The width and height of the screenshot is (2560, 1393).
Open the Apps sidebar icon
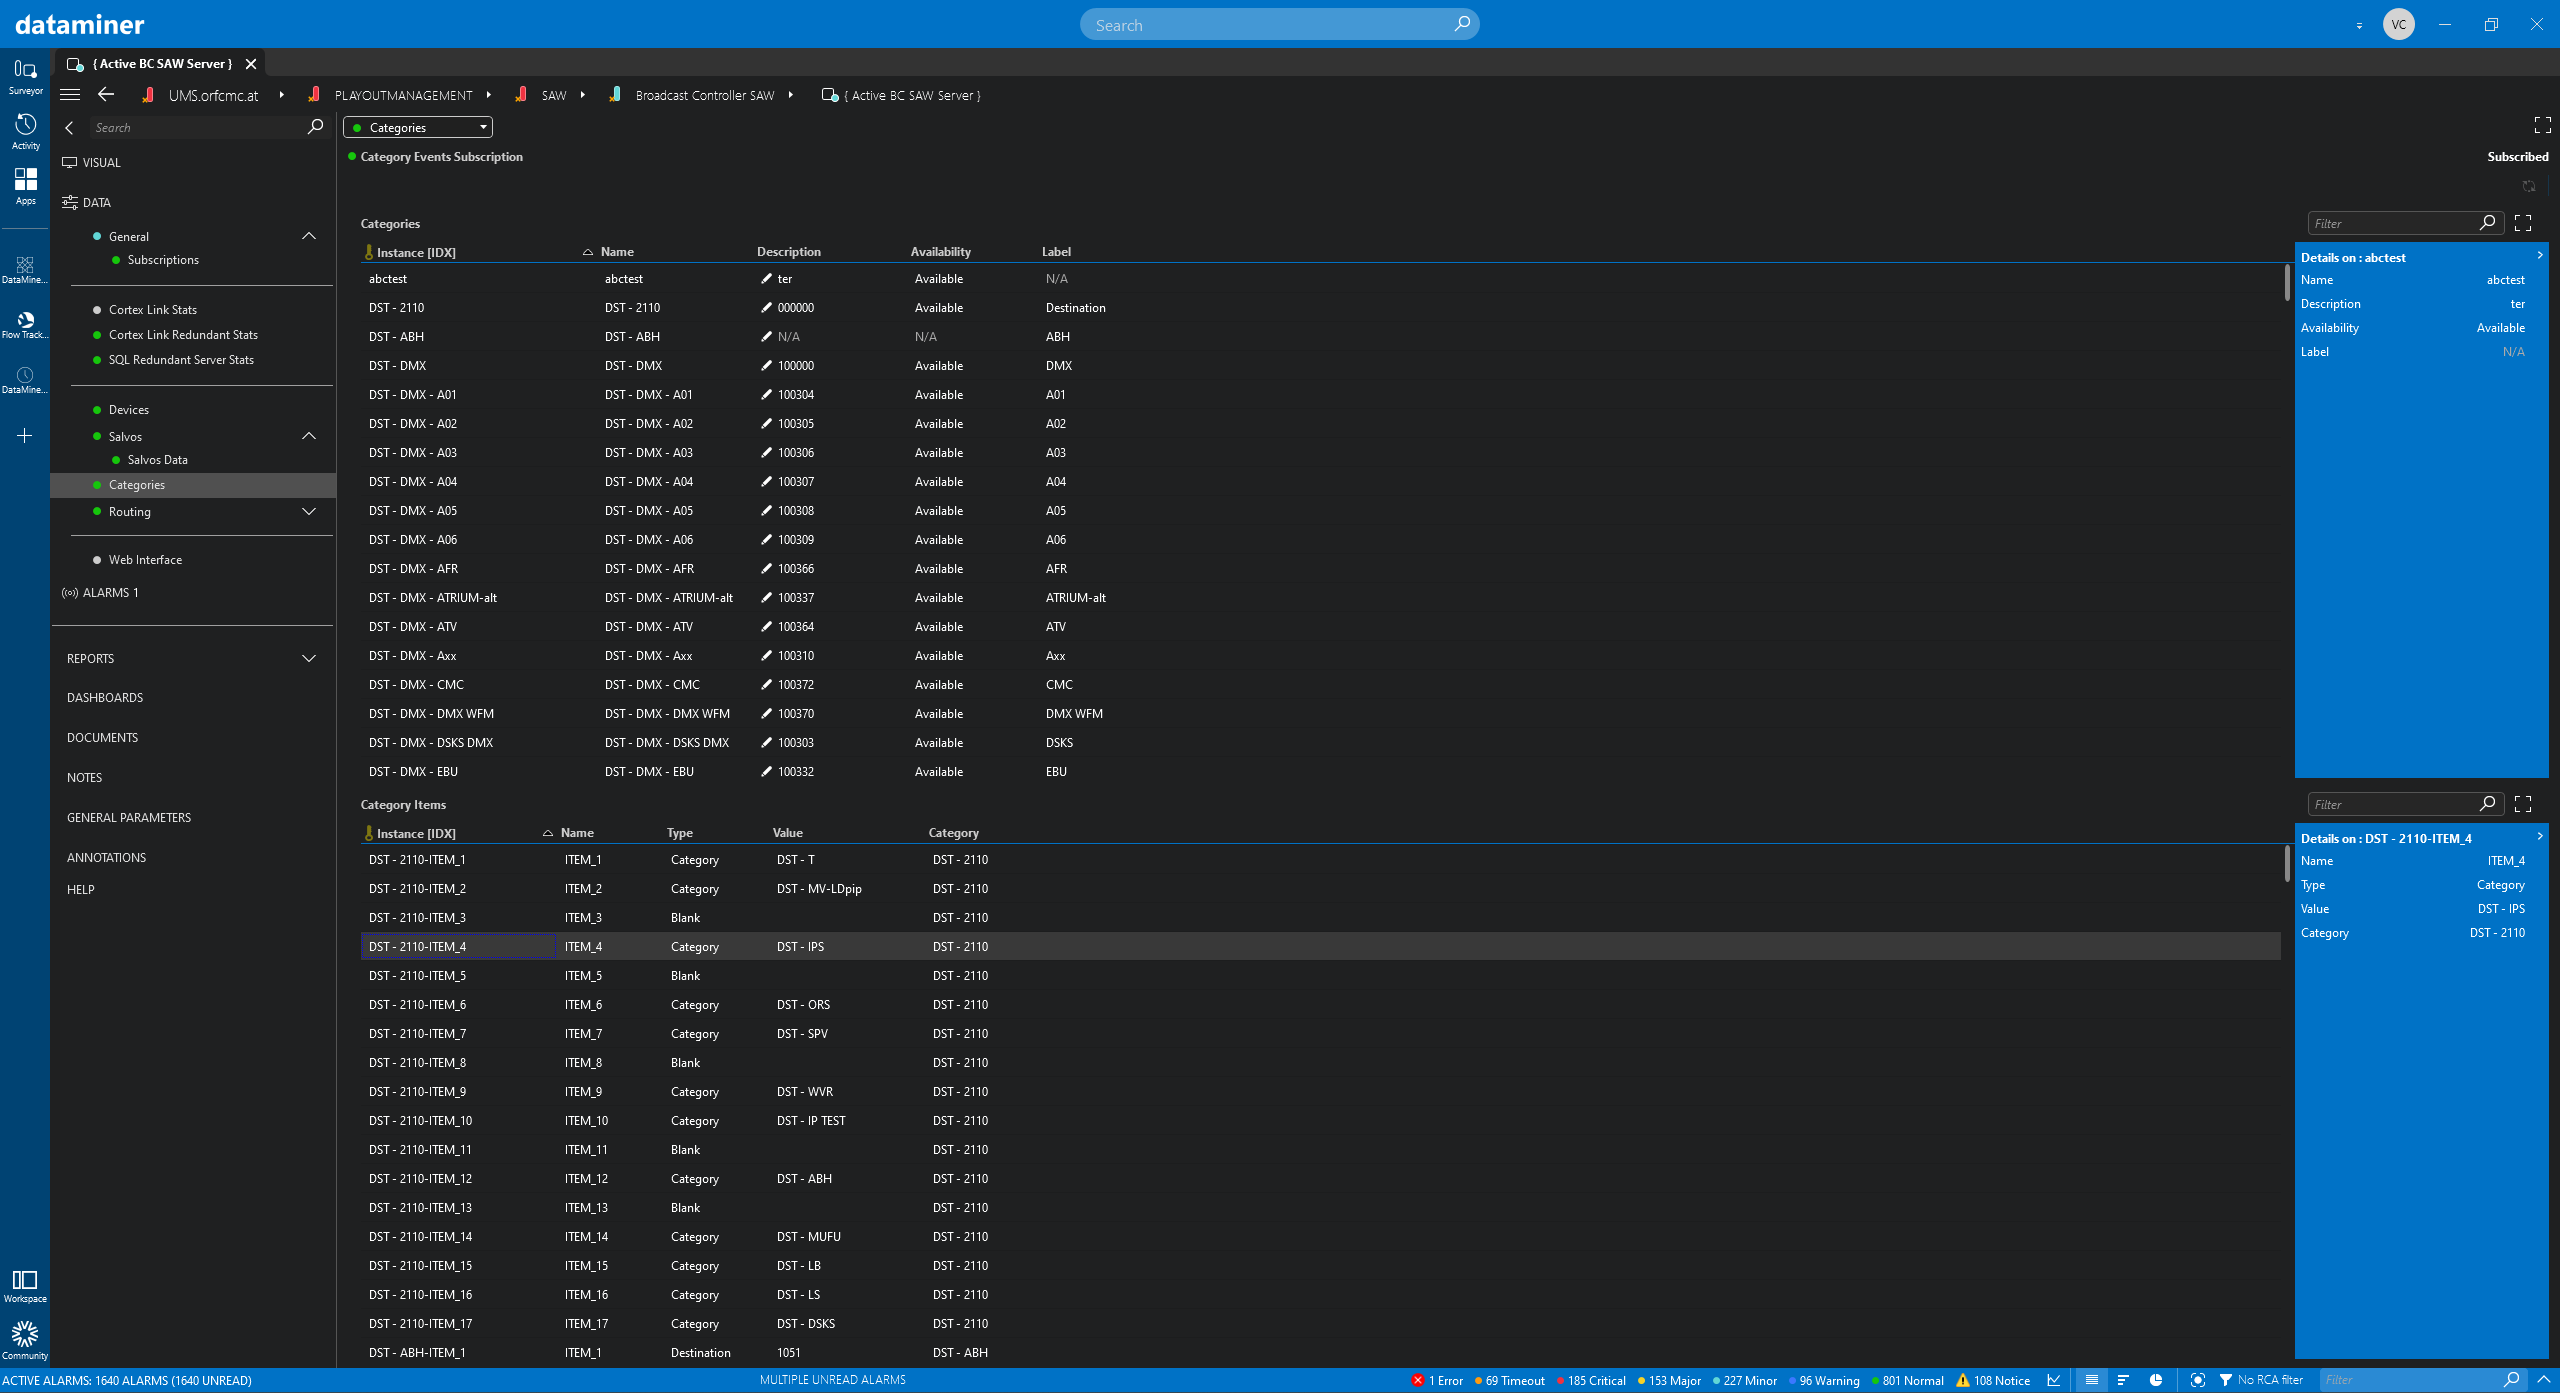tap(25, 186)
